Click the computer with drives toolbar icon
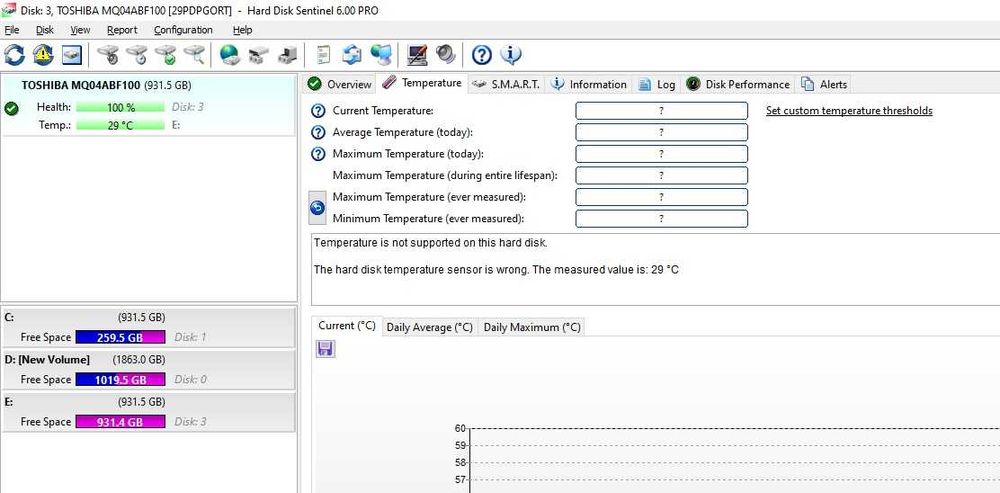Image resolution: width=1000 pixels, height=493 pixels. point(286,55)
